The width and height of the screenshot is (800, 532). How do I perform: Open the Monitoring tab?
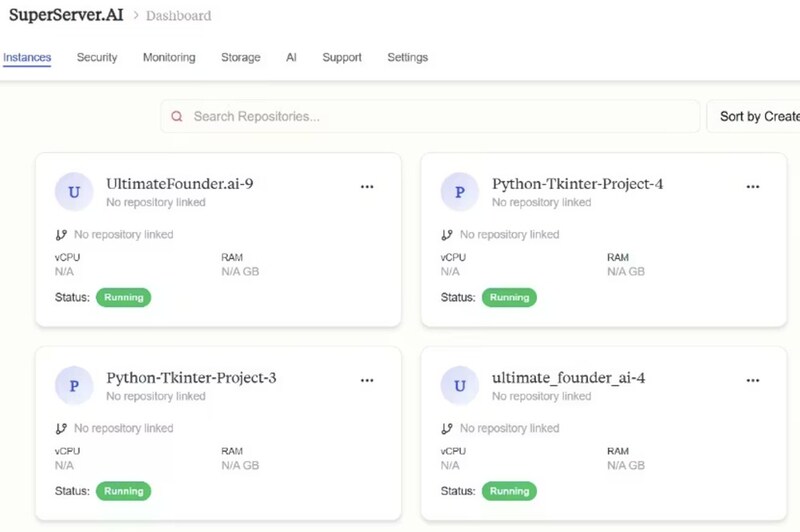click(x=169, y=58)
